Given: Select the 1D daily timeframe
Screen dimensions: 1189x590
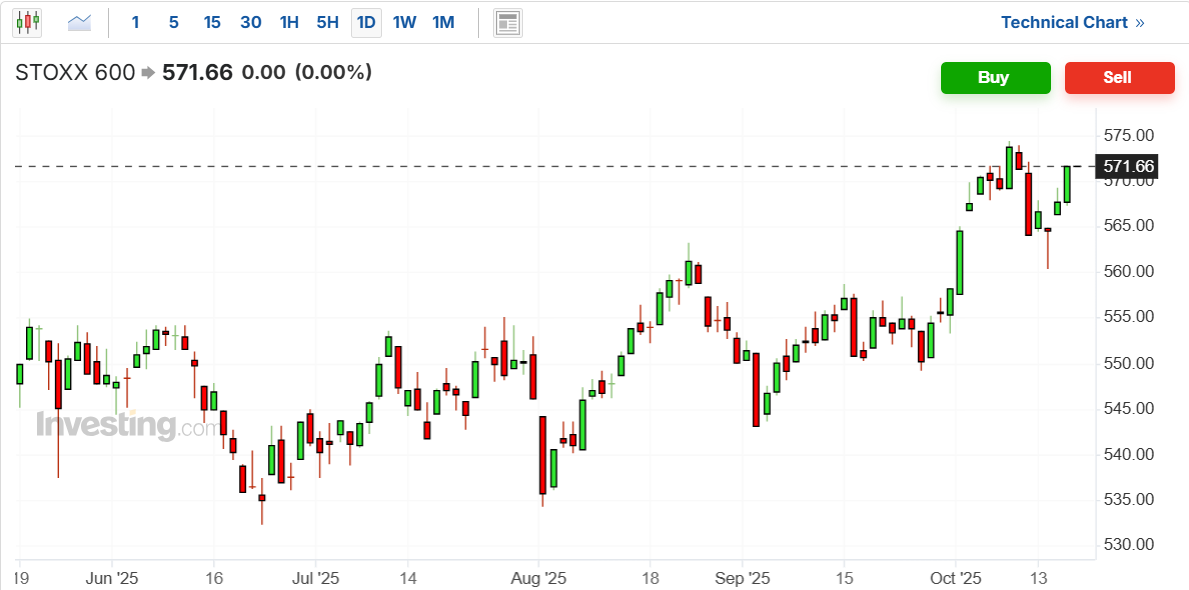Looking at the screenshot, I should (x=366, y=22).
